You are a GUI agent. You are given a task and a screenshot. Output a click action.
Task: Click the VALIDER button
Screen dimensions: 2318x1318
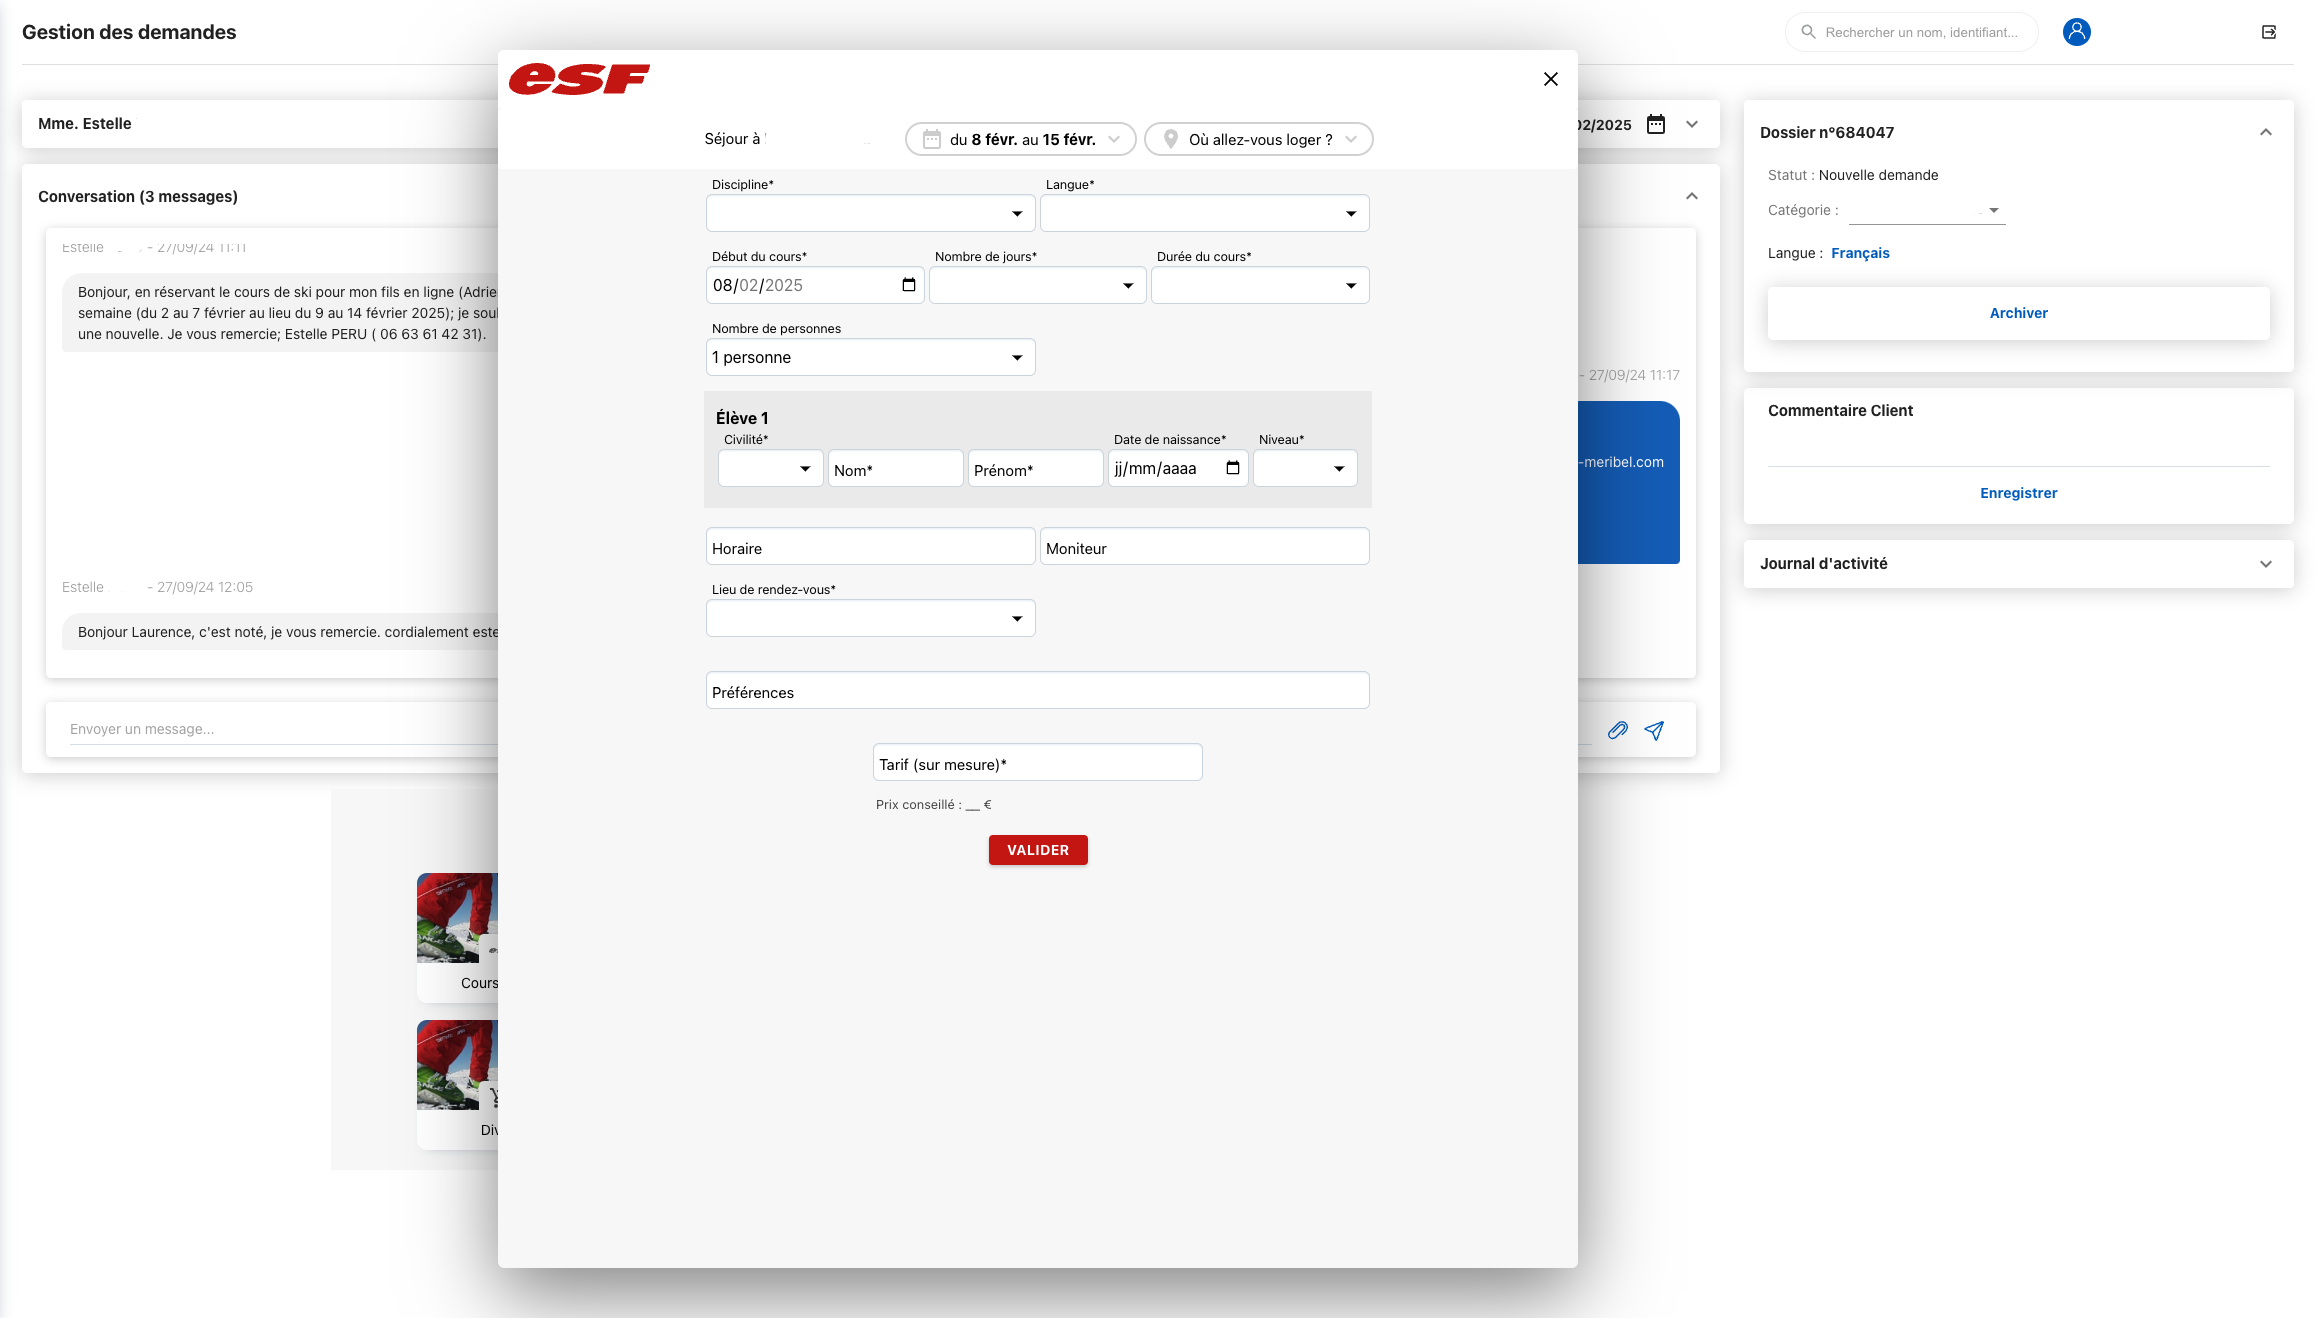[x=1037, y=850]
